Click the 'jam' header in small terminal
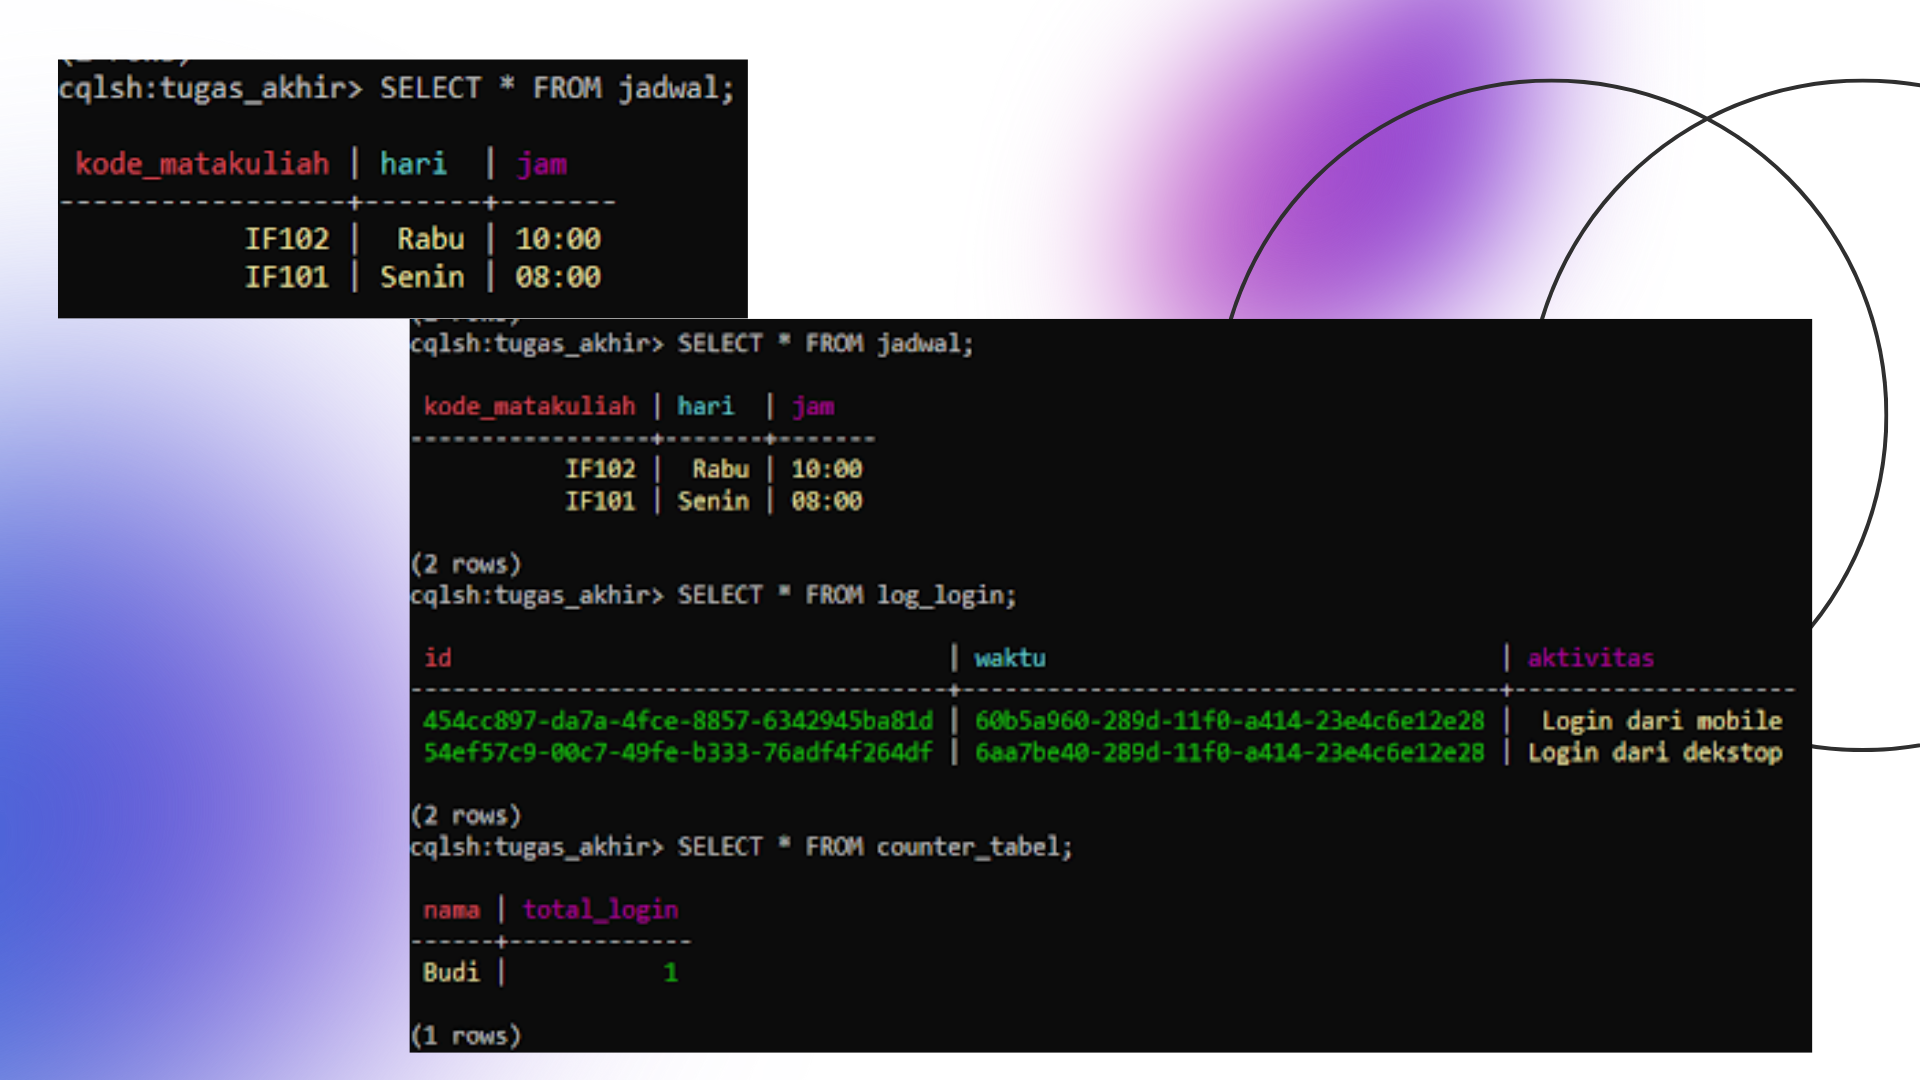1920x1080 pixels. click(541, 164)
